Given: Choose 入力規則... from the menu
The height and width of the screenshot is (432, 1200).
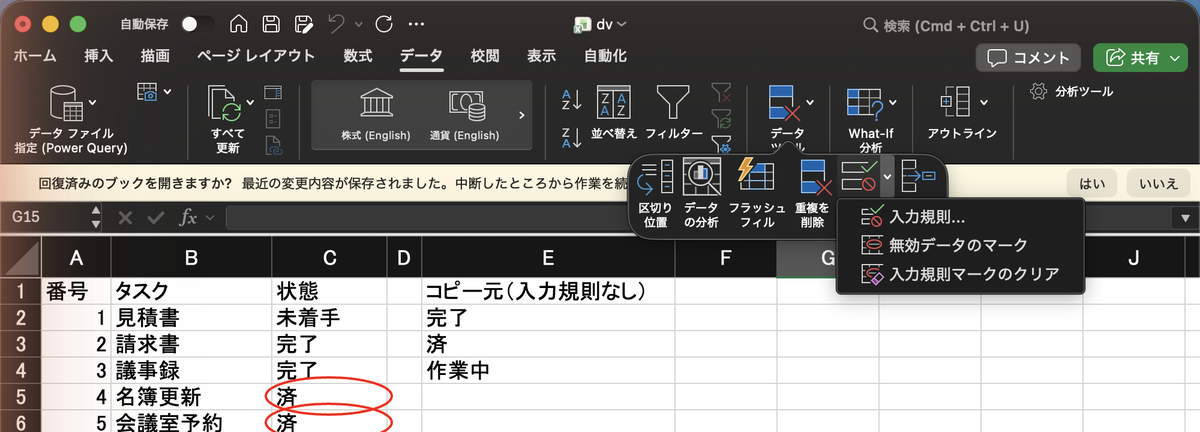Looking at the screenshot, I should pyautogui.click(x=960, y=216).
